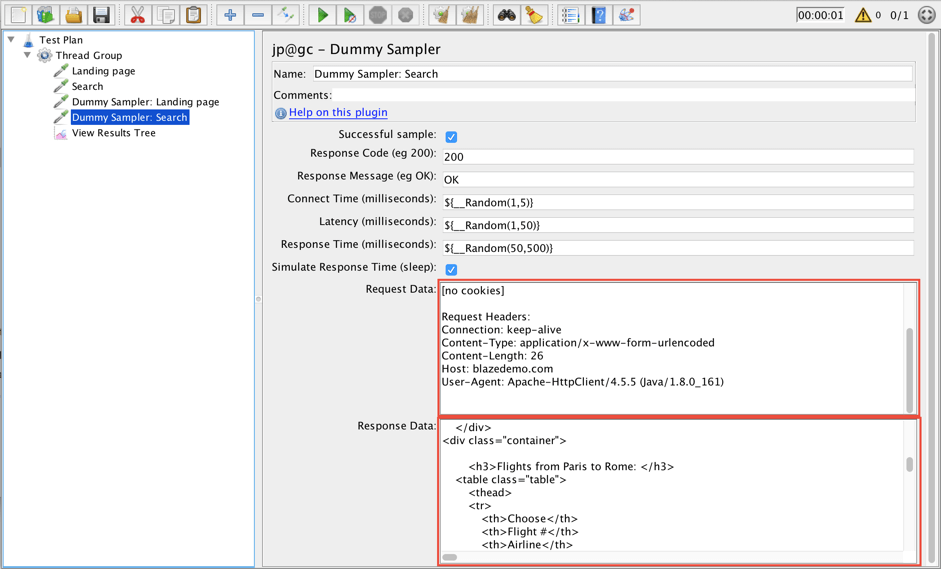
Task: Click the Cut scissors icon
Action: point(138,14)
